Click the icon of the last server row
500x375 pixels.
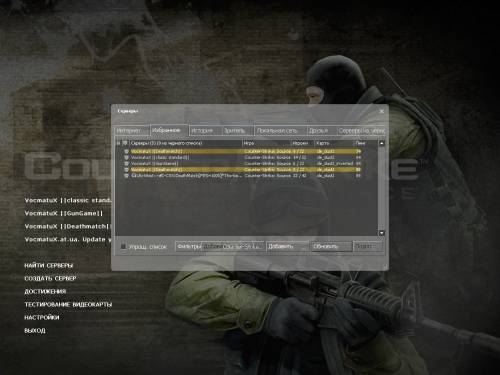click(x=126, y=176)
